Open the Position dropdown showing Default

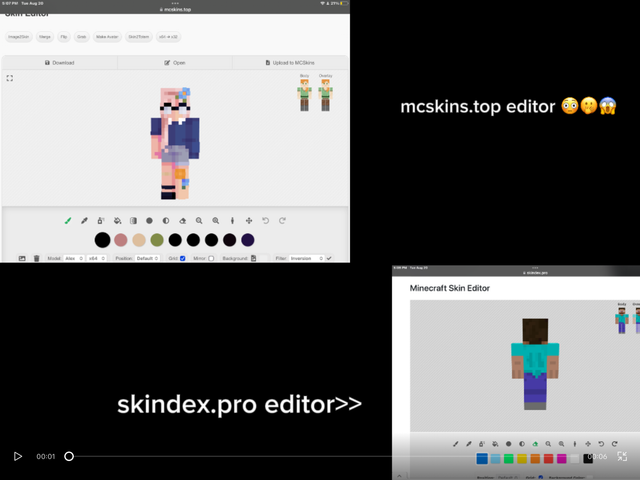(x=147, y=258)
